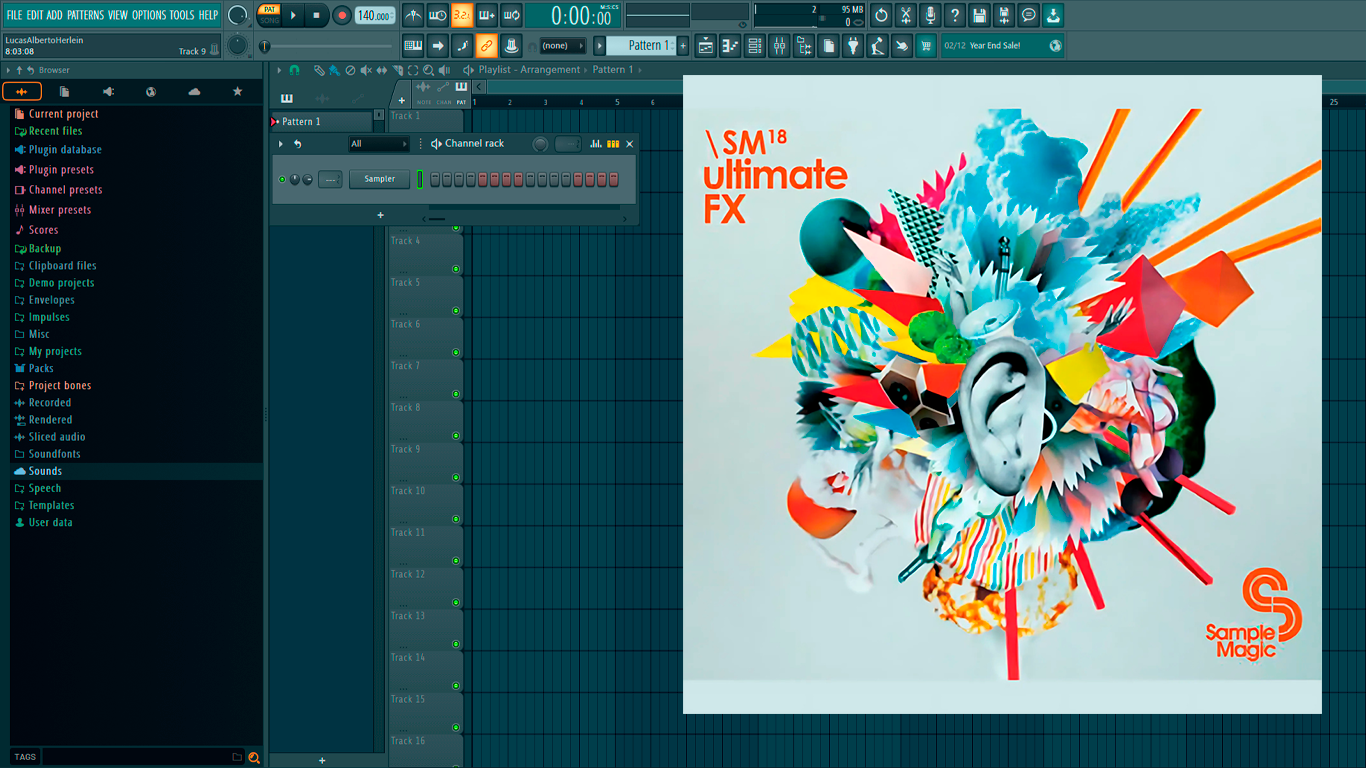
Task: Enable the 3.2.1 countdown before recording
Action: click(462, 15)
